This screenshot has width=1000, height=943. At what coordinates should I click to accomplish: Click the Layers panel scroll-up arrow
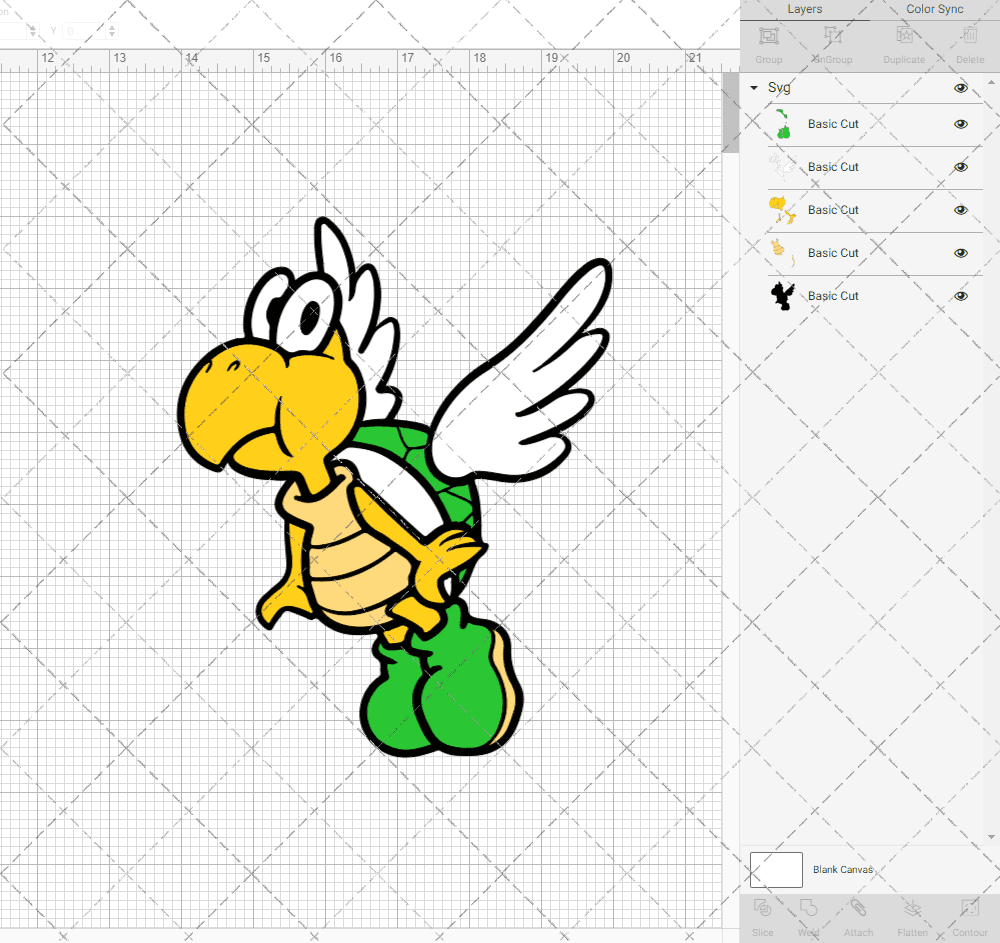pos(990,83)
